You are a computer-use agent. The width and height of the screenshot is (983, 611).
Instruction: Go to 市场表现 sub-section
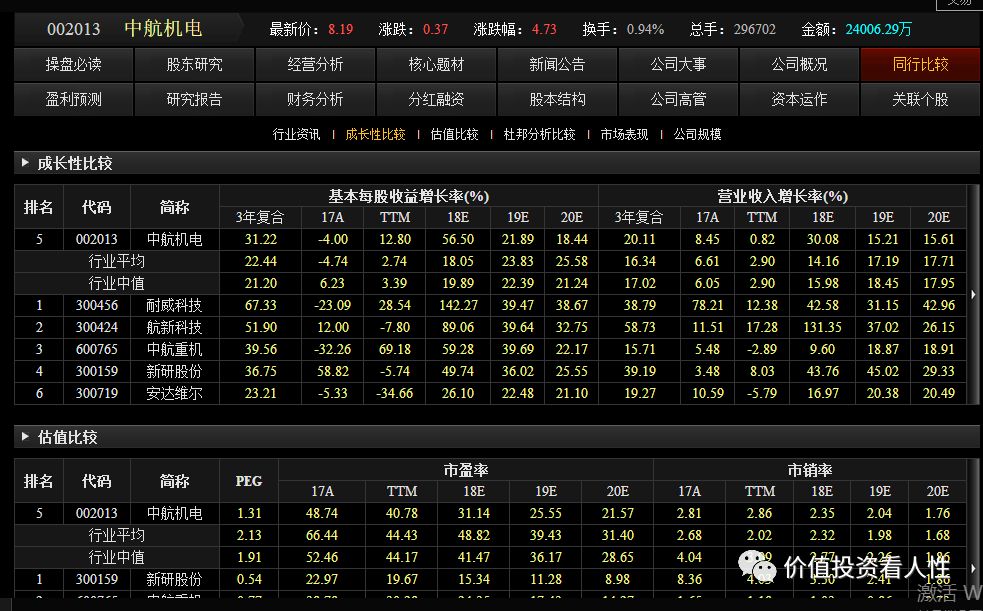pos(624,135)
